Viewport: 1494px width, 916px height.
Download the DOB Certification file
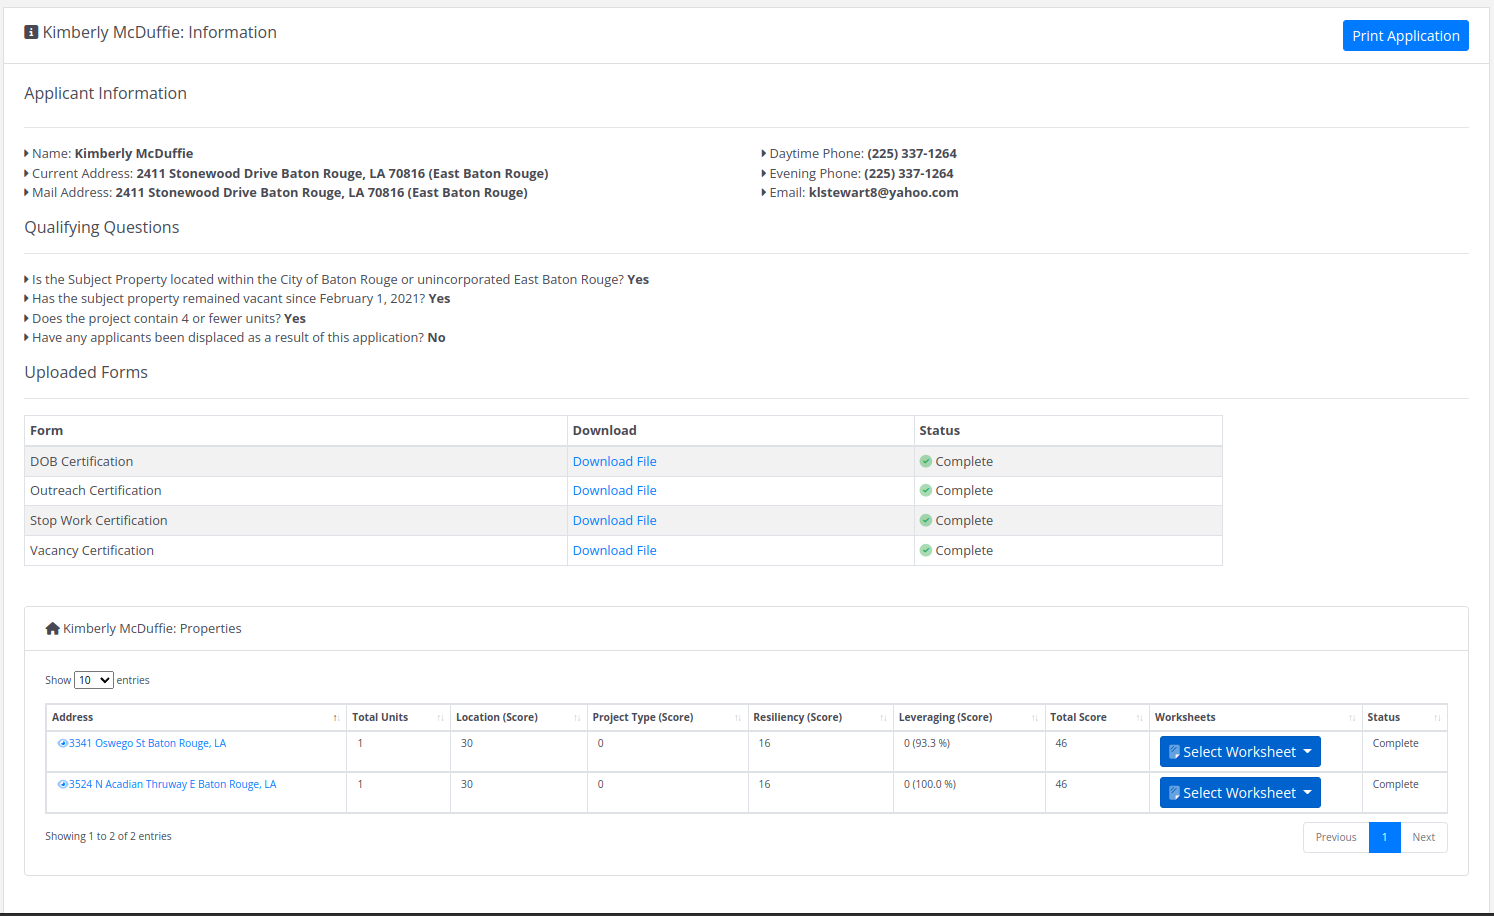coord(614,462)
